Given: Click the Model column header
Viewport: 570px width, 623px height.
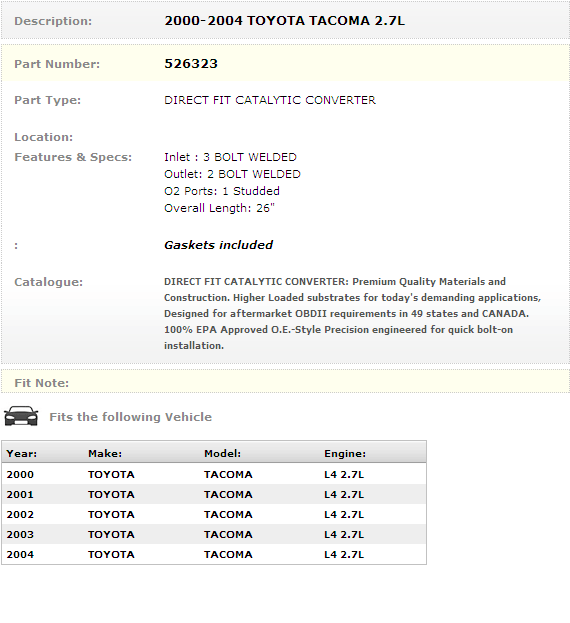Looking at the screenshot, I should point(222,453).
